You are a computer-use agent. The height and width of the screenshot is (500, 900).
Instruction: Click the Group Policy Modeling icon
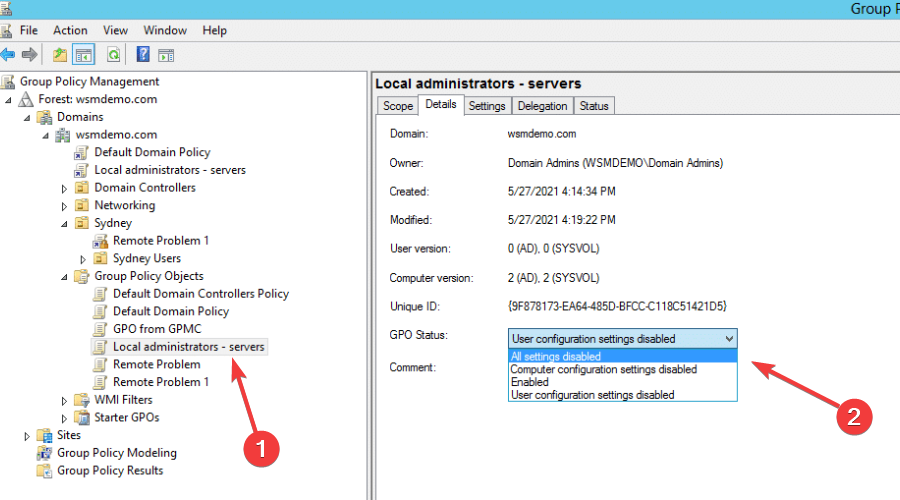(44, 453)
